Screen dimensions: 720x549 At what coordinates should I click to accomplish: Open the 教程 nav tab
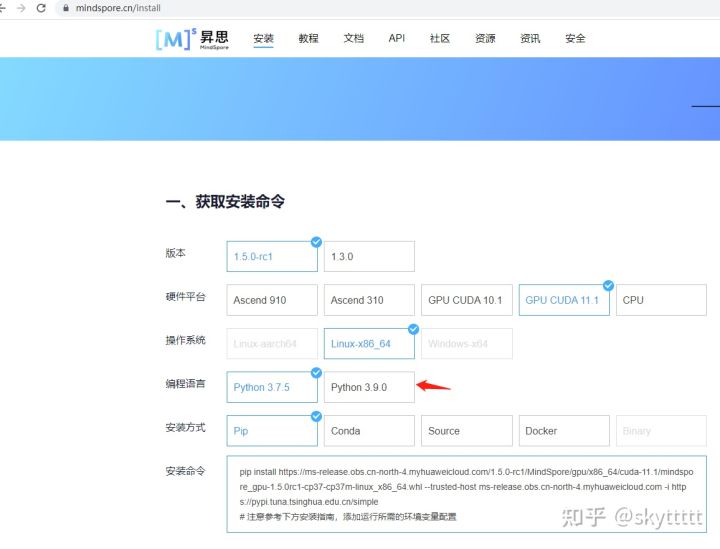pos(308,39)
